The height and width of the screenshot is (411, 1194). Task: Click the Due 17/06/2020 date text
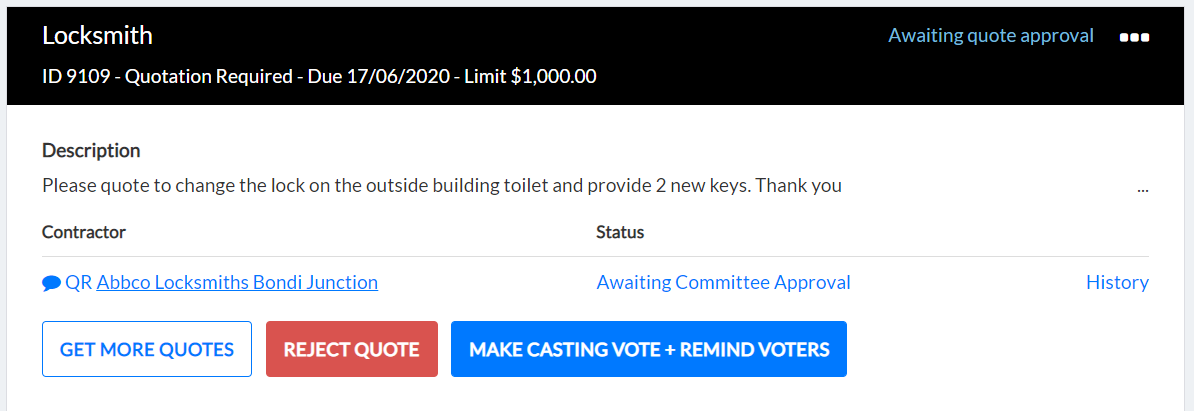point(378,76)
